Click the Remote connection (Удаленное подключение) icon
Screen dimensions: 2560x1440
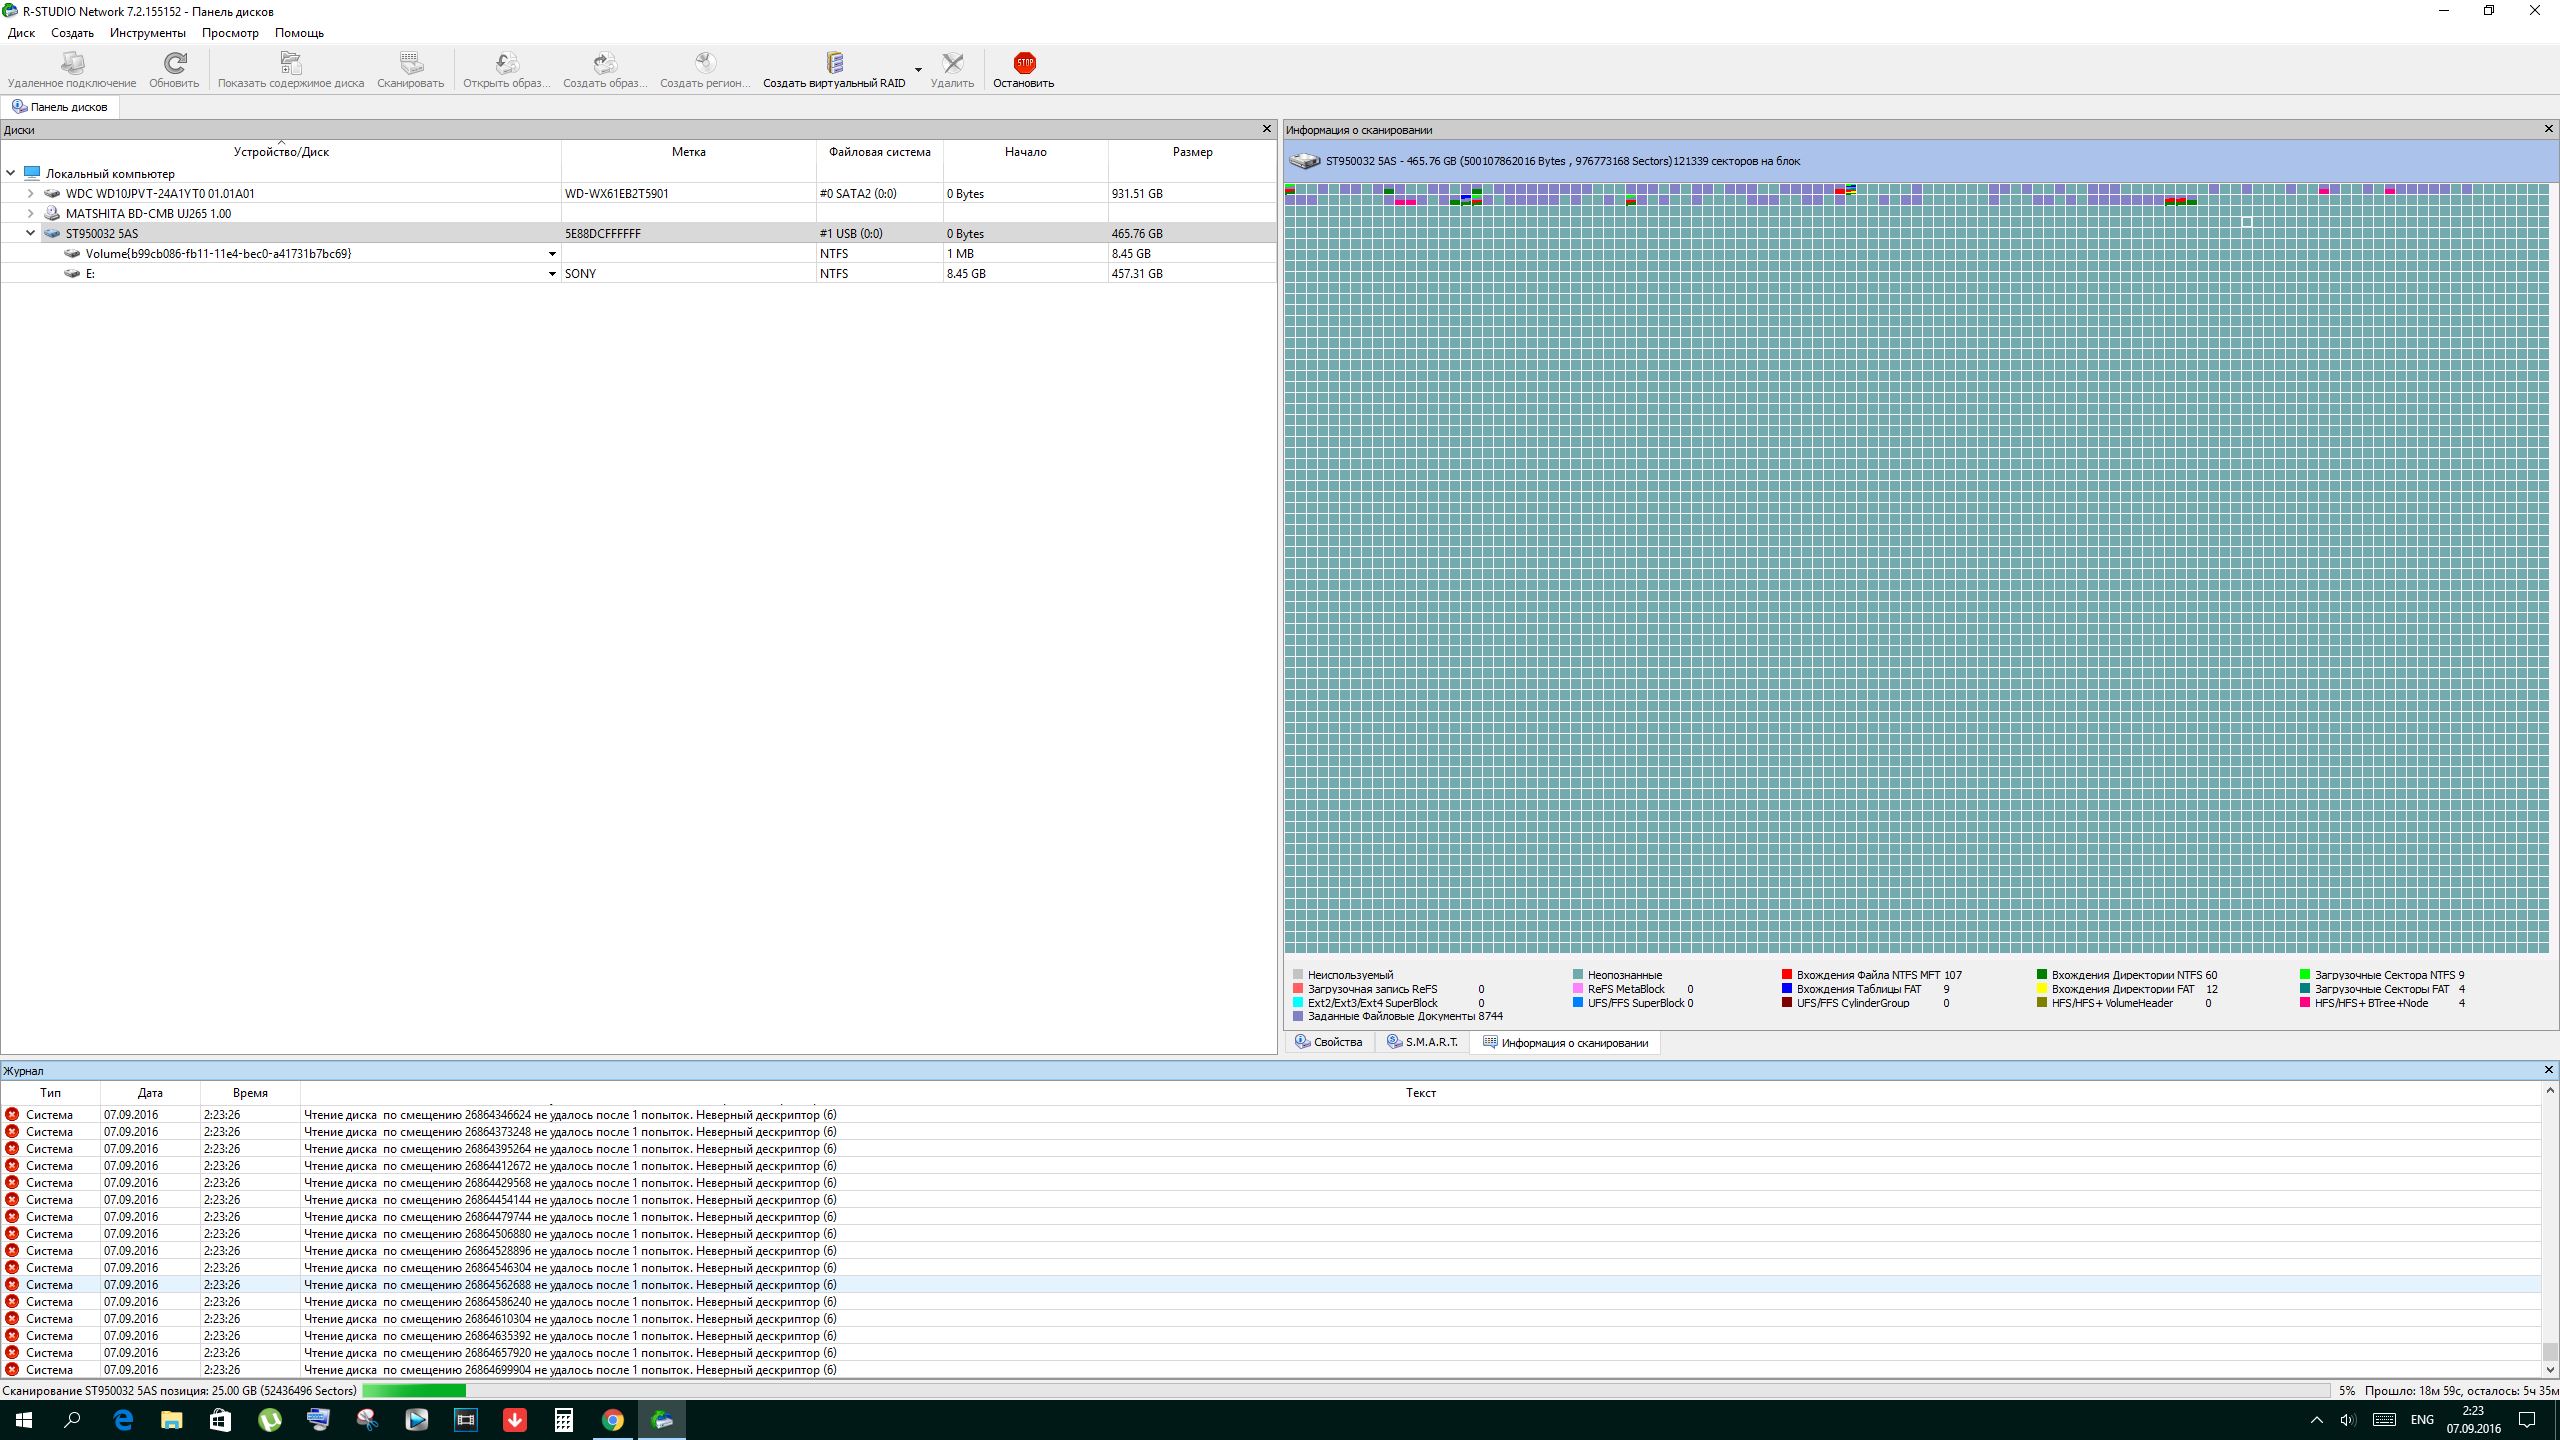click(72, 65)
